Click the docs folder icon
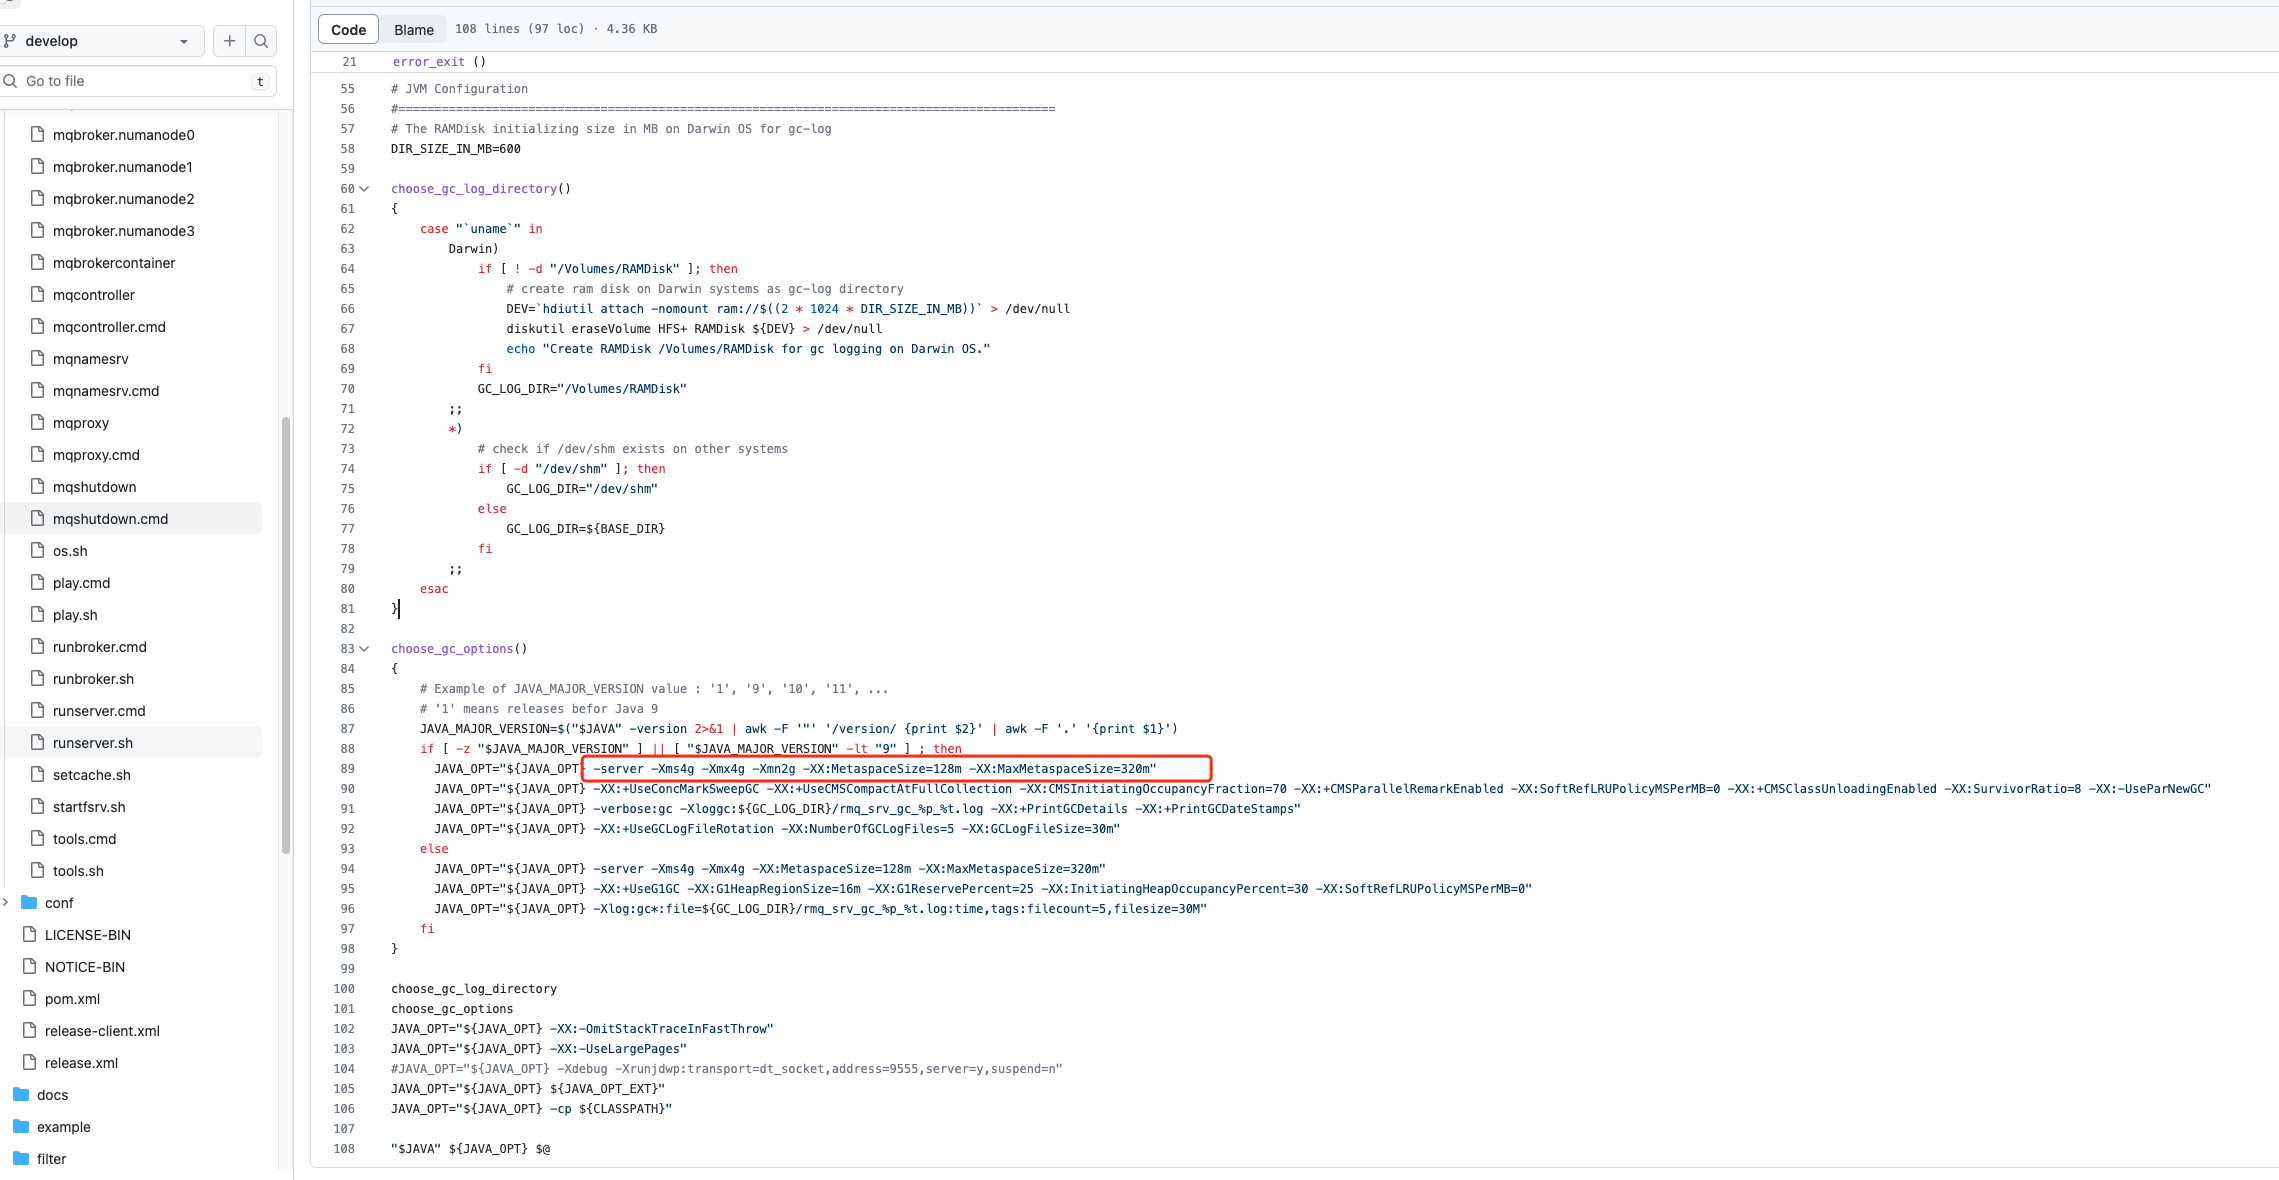Viewport: 2279px width, 1180px height. pyautogui.click(x=22, y=1095)
